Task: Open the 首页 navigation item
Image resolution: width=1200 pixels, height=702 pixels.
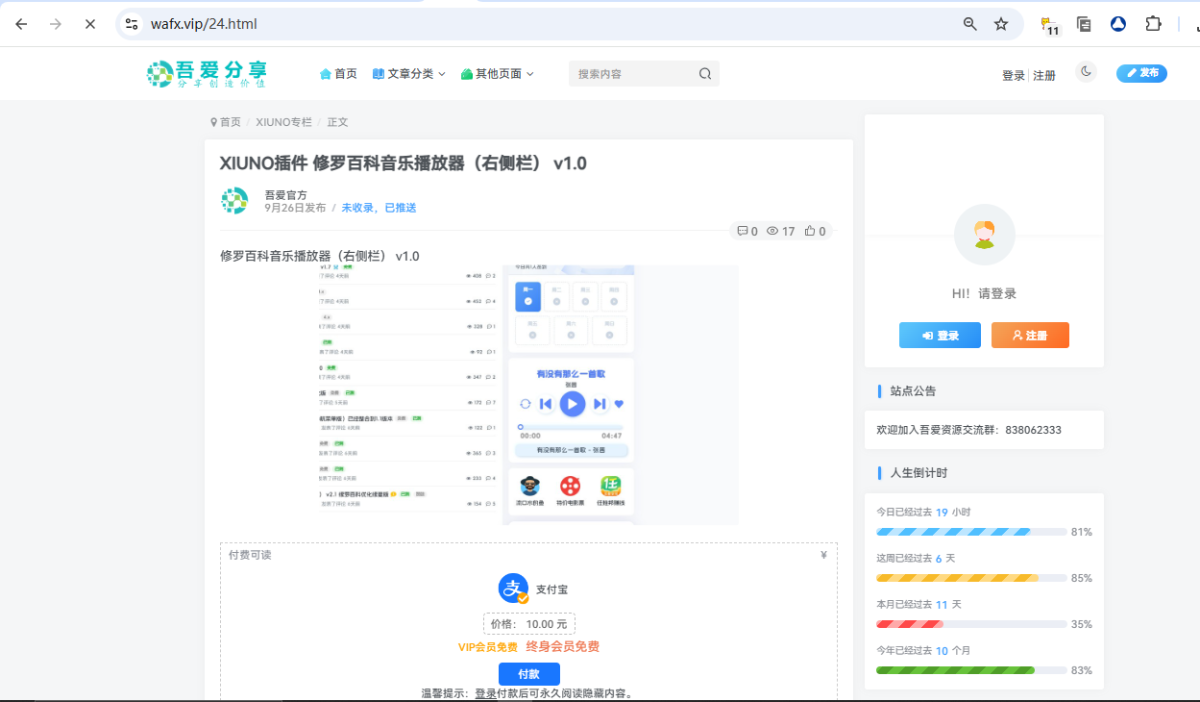Action: point(338,74)
